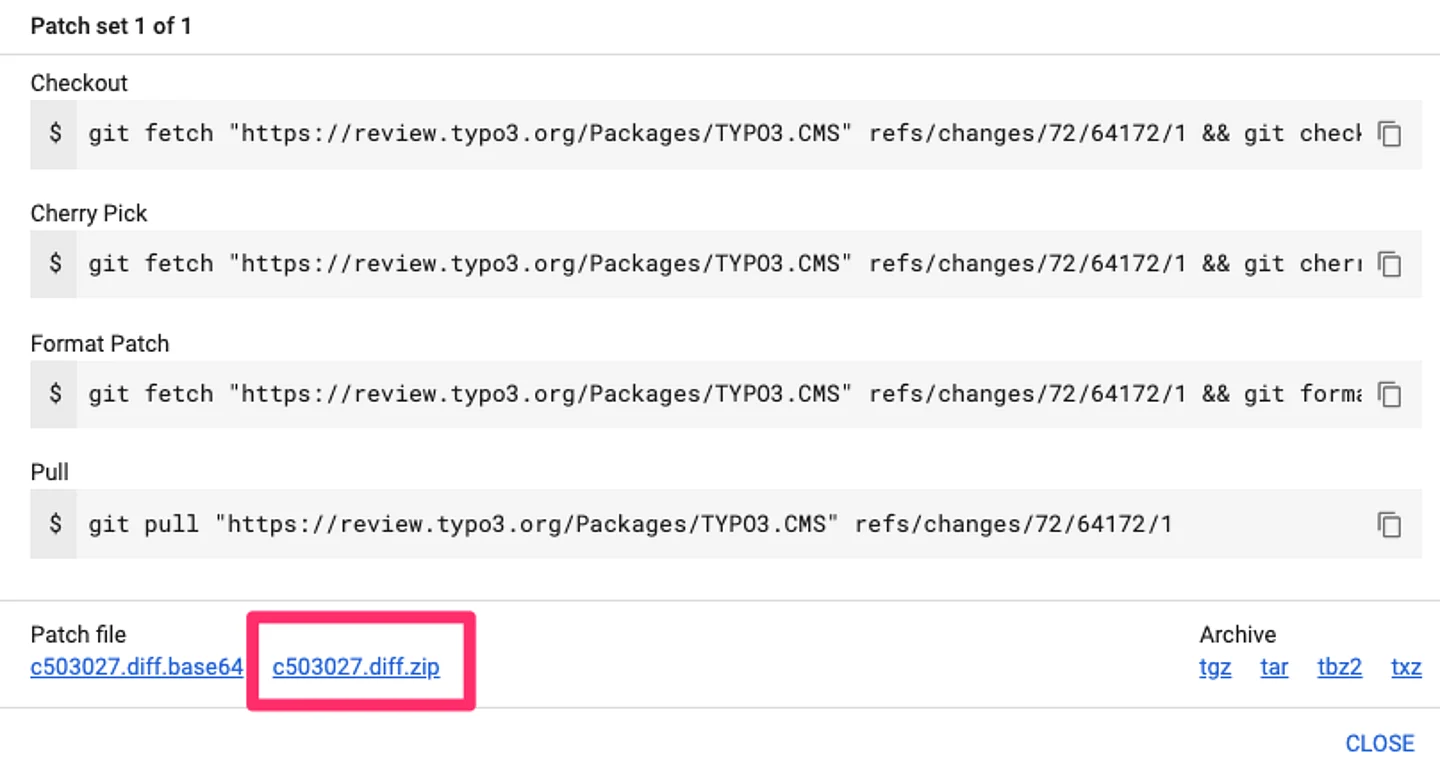The width and height of the screenshot is (1440, 780).
Task: Download the txz archive
Action: click(x=1406, y=667)
